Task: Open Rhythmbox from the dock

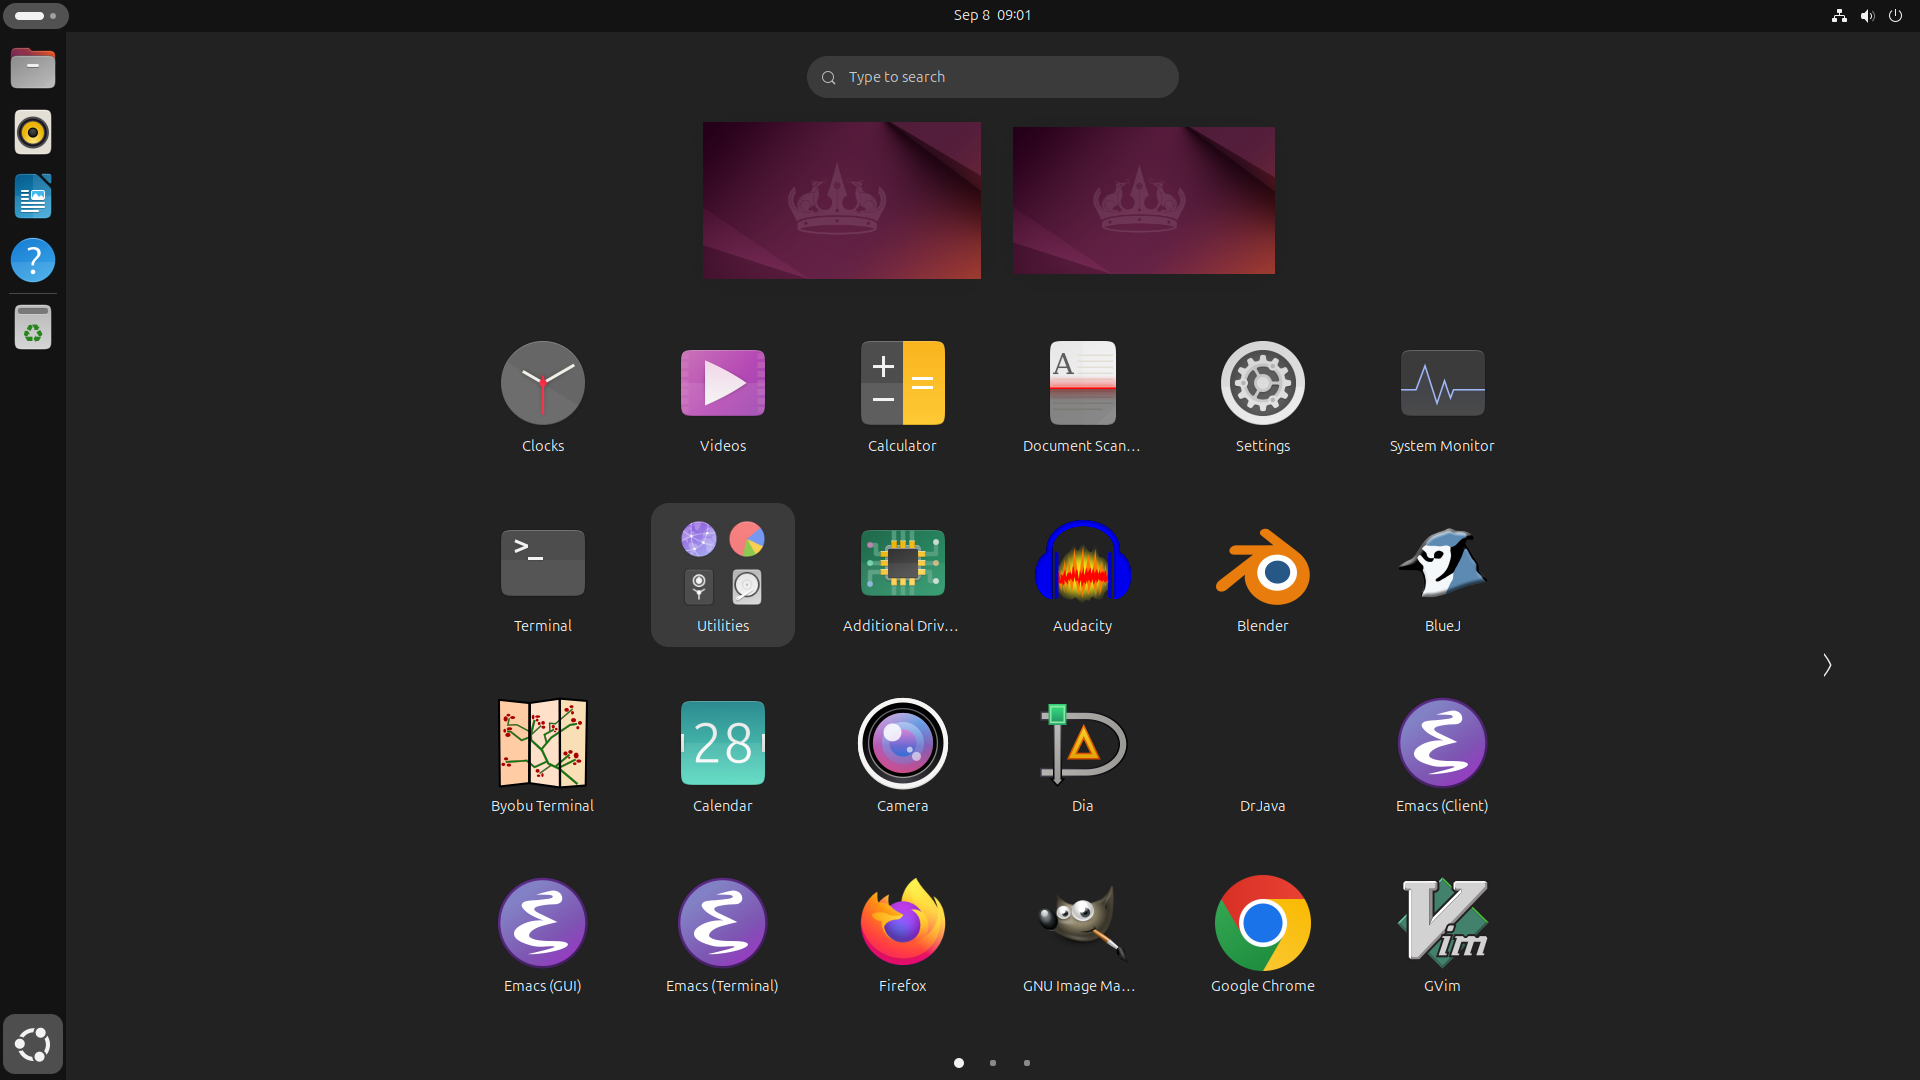Action: click(x=33, y=132)
